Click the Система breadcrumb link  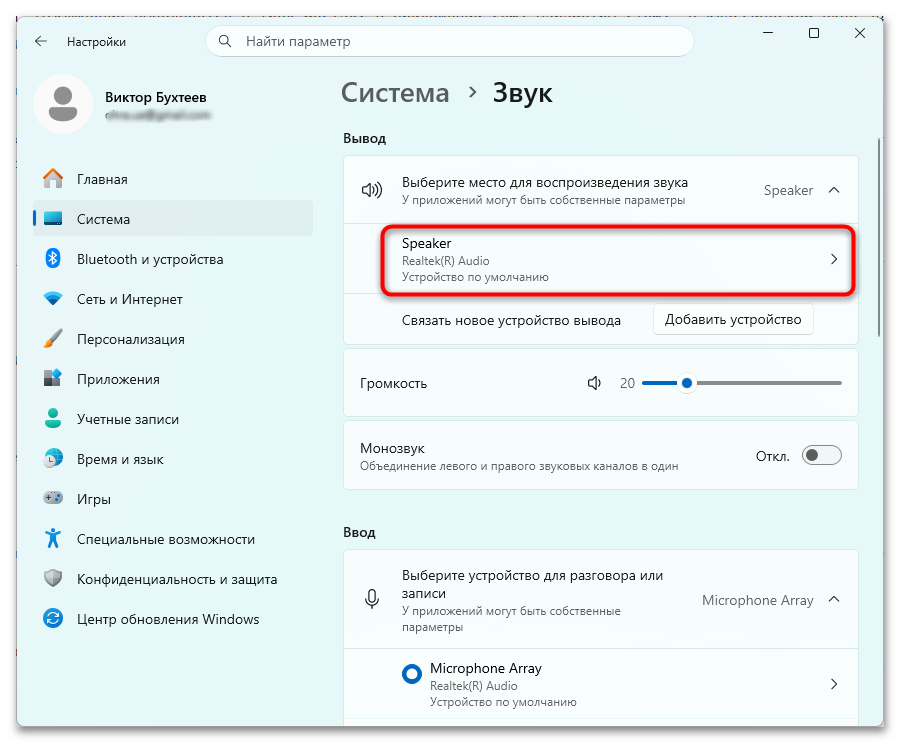pos(395,93)
